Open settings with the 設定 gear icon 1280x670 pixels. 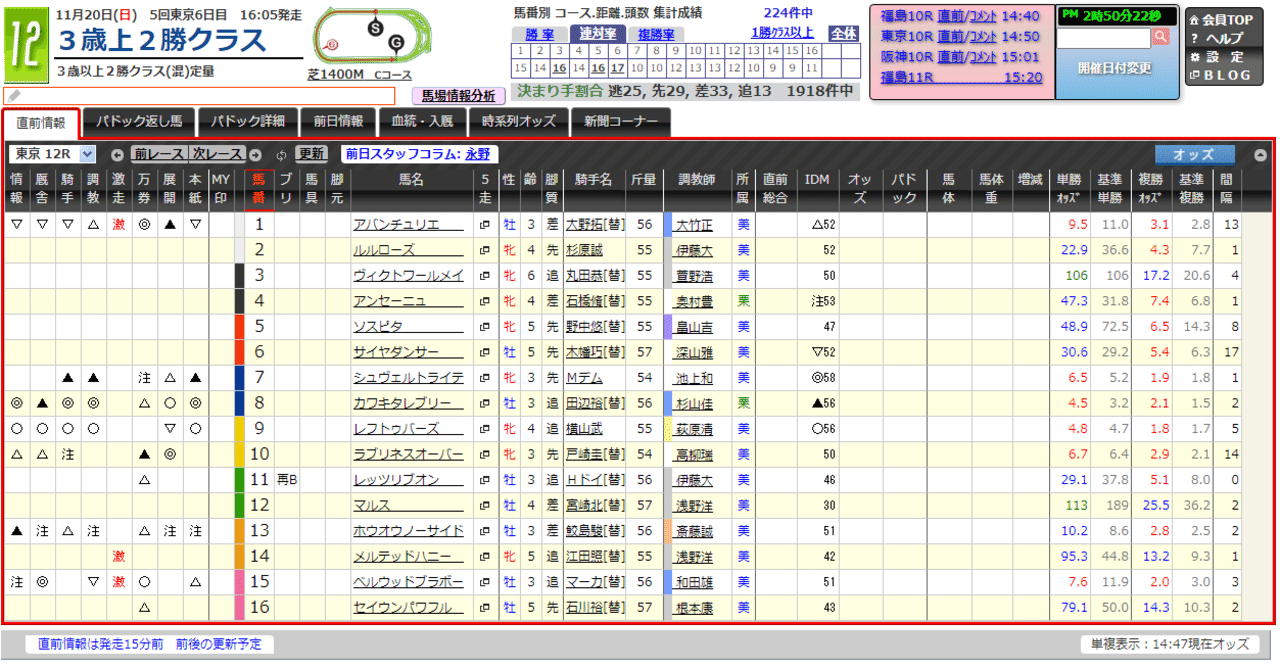(x=1196, y=57)
